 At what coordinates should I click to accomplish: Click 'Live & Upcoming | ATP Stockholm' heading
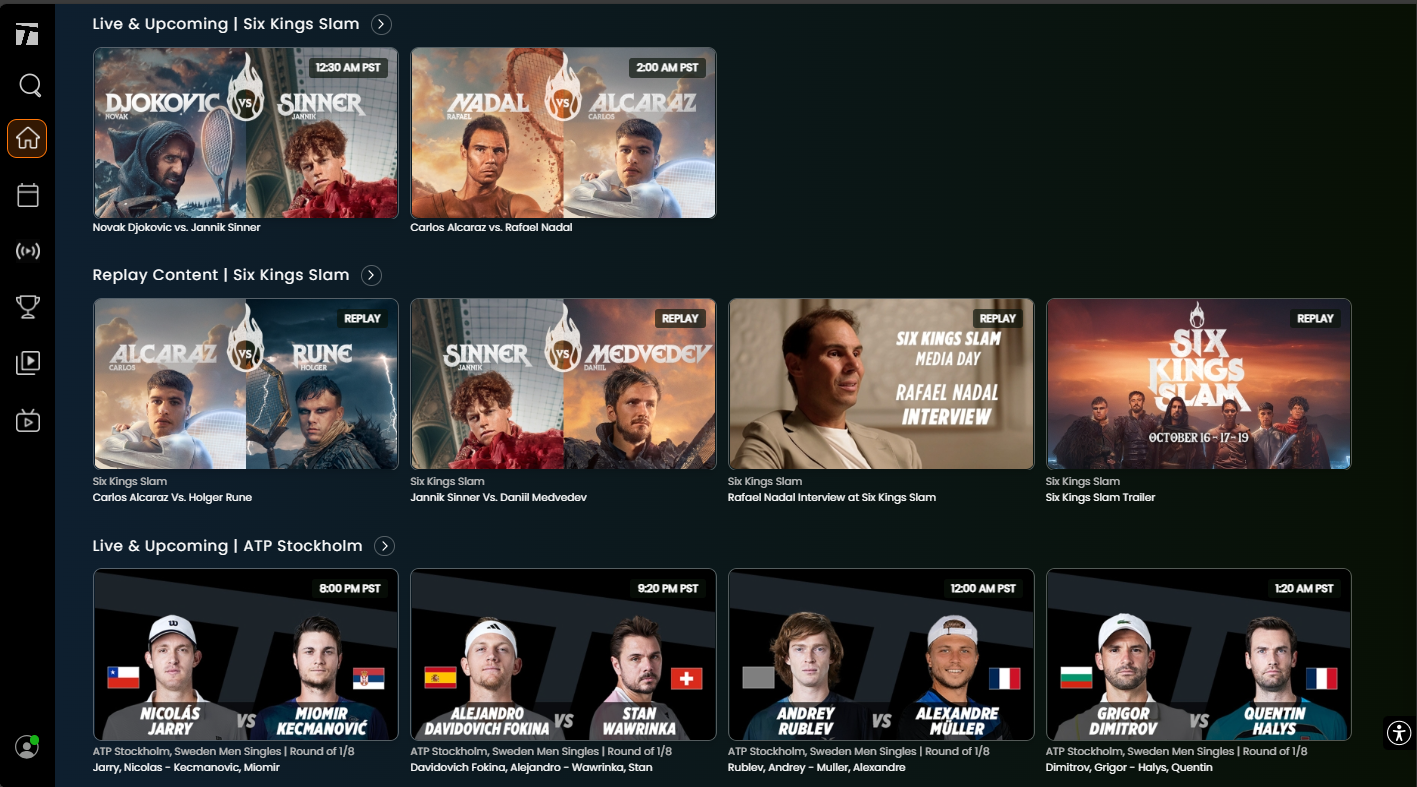pos(227,546)
